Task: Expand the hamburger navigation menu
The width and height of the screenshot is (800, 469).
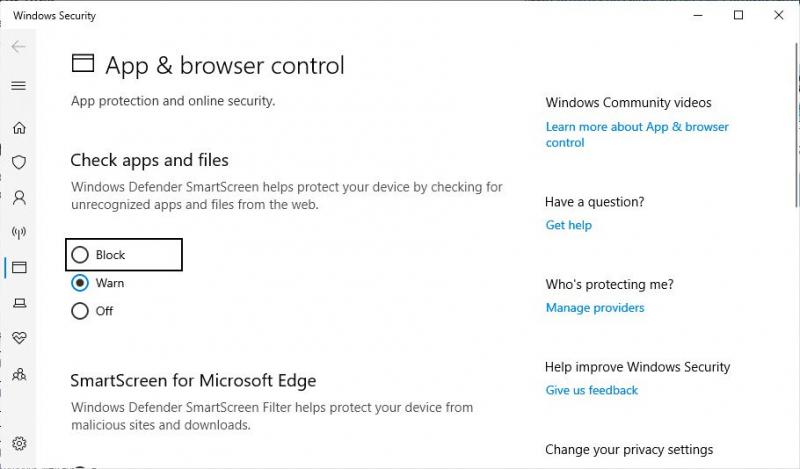Action: (x=18, y=86)
